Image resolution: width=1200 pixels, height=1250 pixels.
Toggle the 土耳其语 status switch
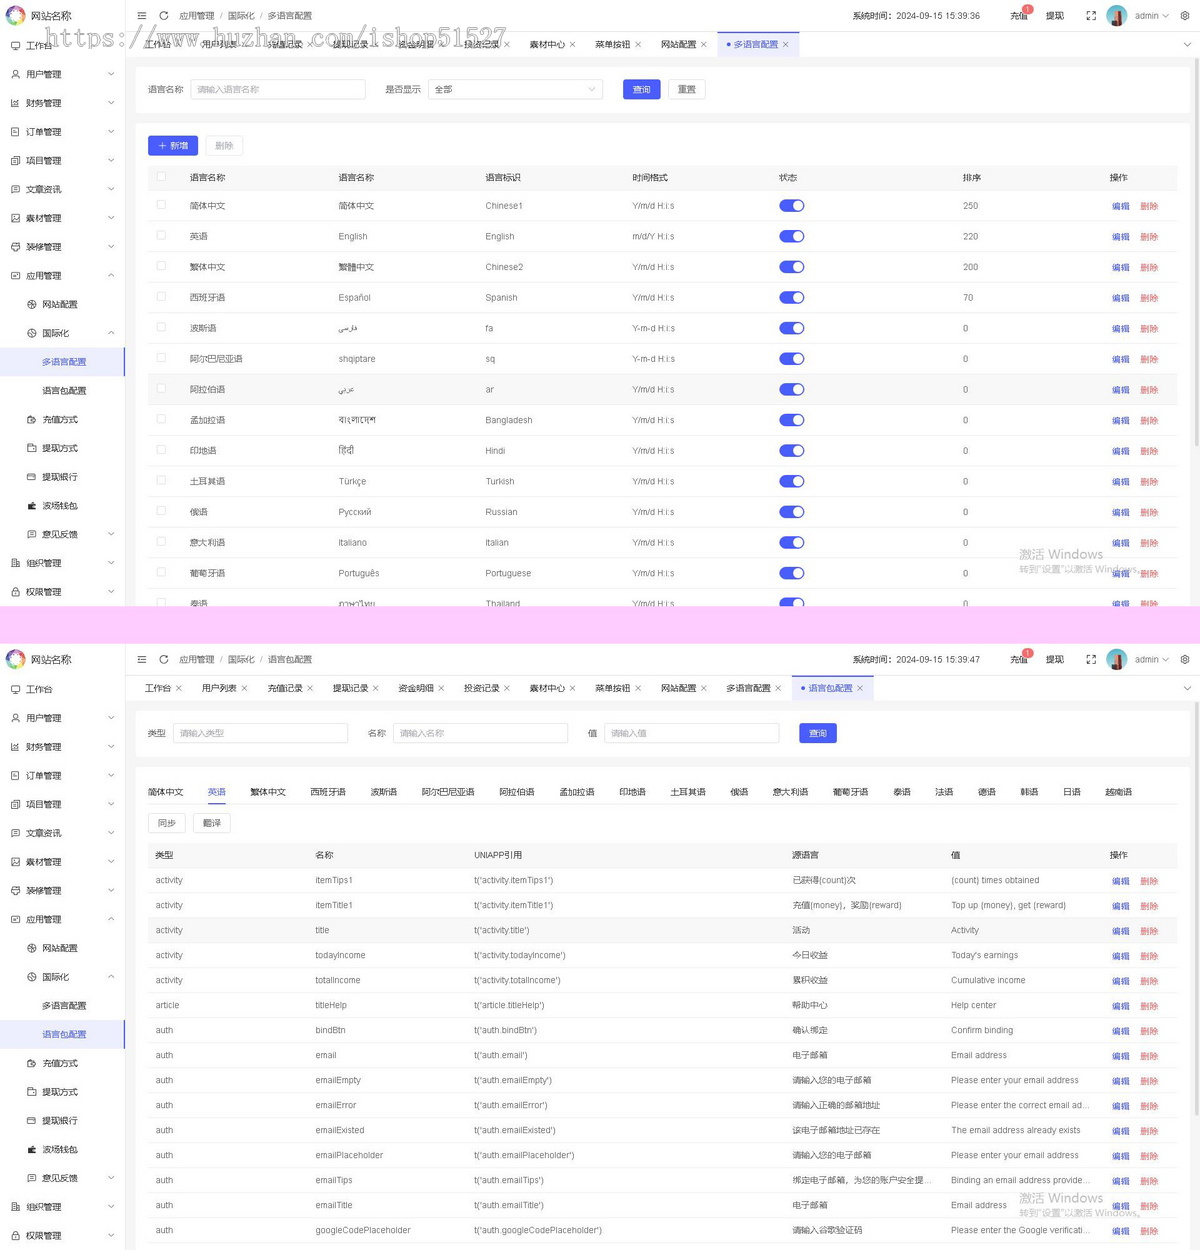pyautogui.click(x=792, y=481)
